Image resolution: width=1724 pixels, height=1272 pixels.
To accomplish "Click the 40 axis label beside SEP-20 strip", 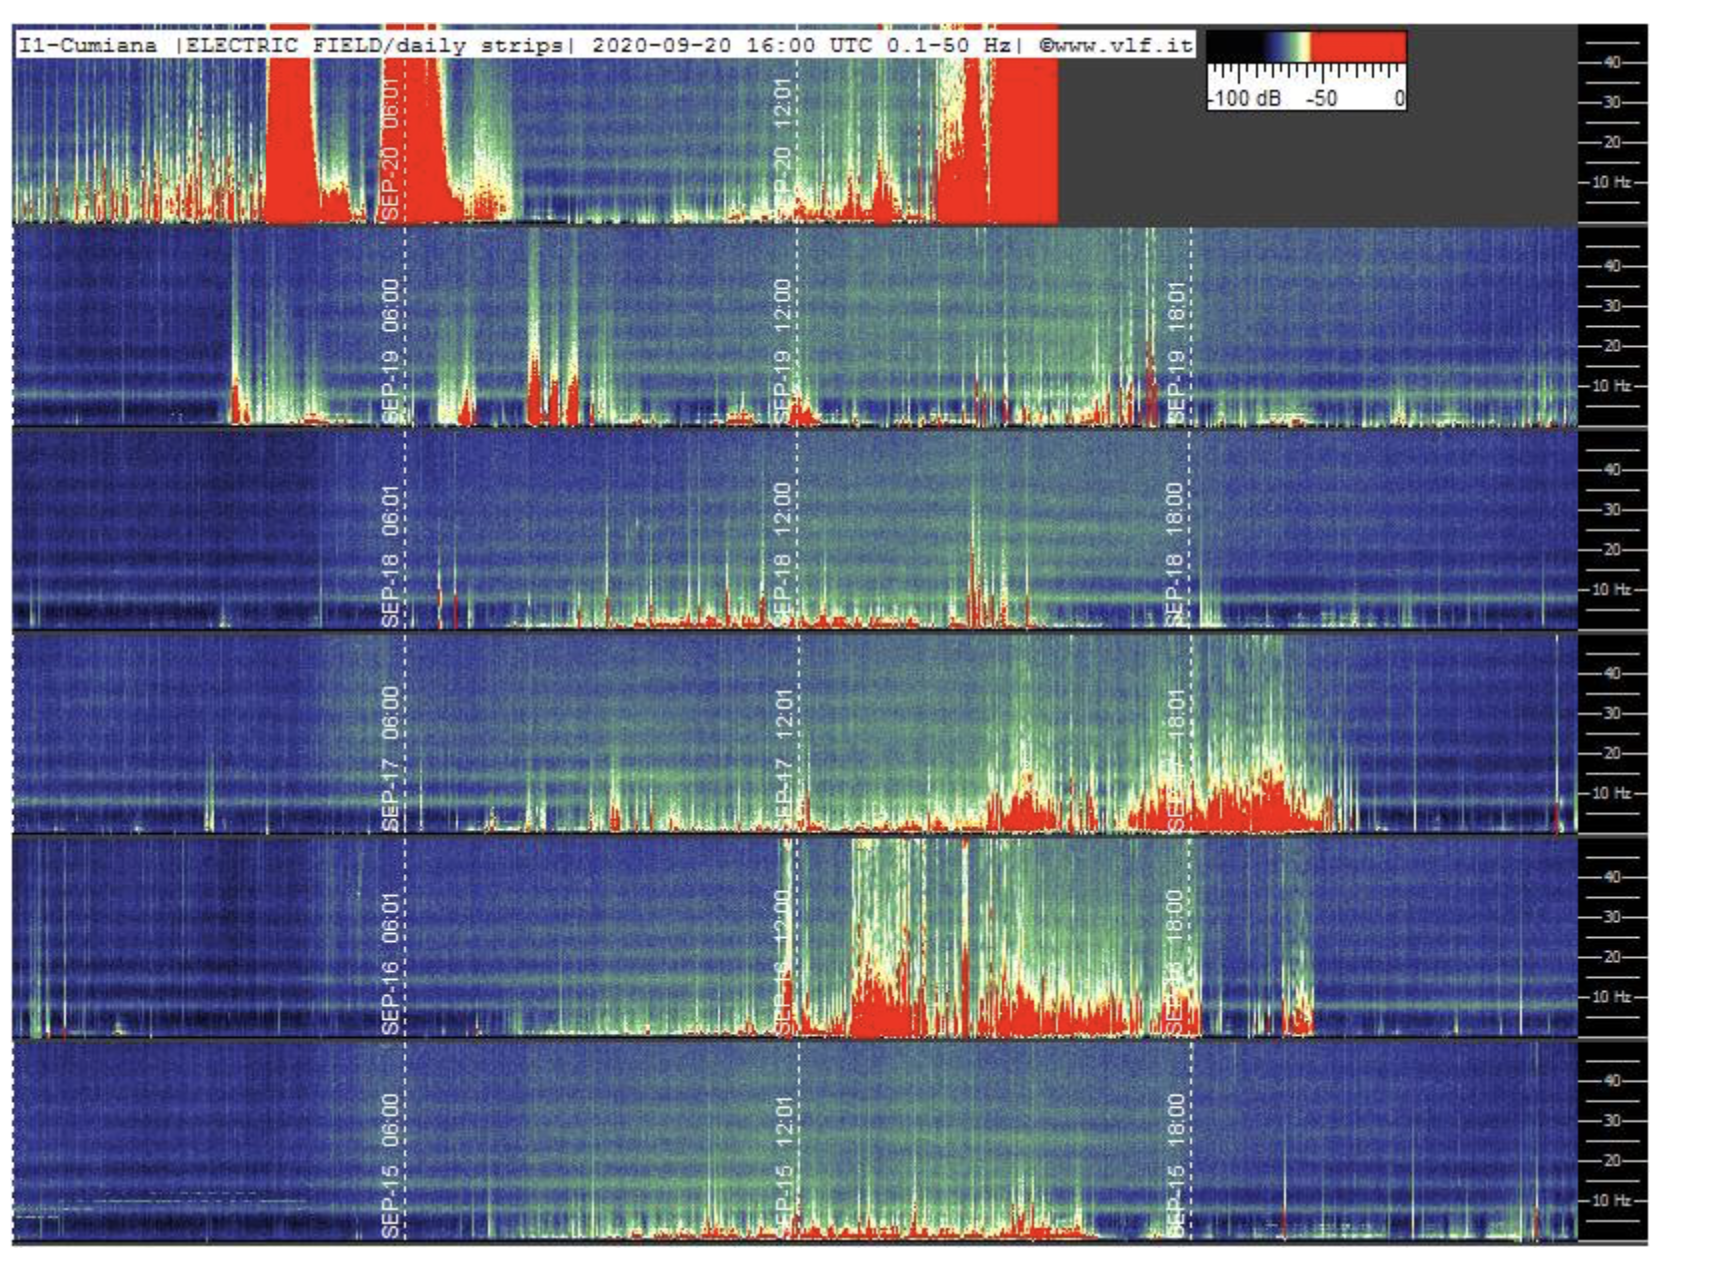I will [1612, 62].
